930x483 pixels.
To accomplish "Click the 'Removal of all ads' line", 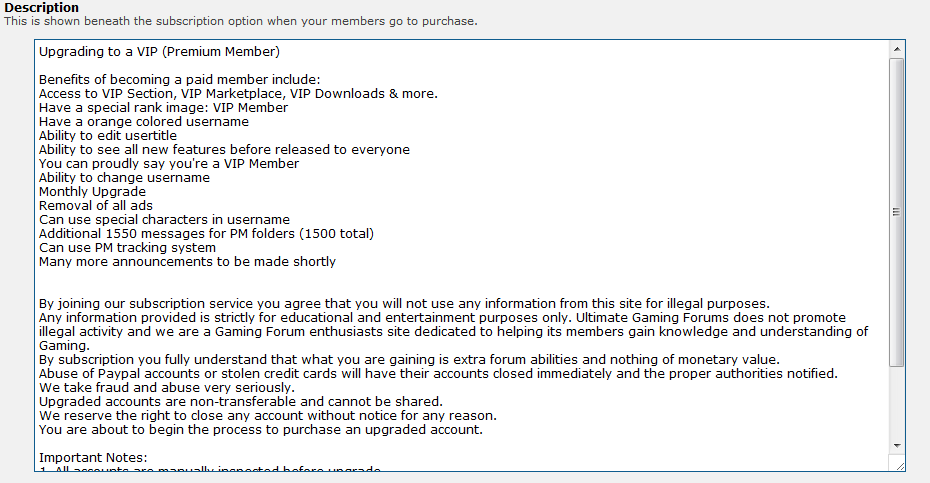I will pyautogui.click(x=95, y=205).
